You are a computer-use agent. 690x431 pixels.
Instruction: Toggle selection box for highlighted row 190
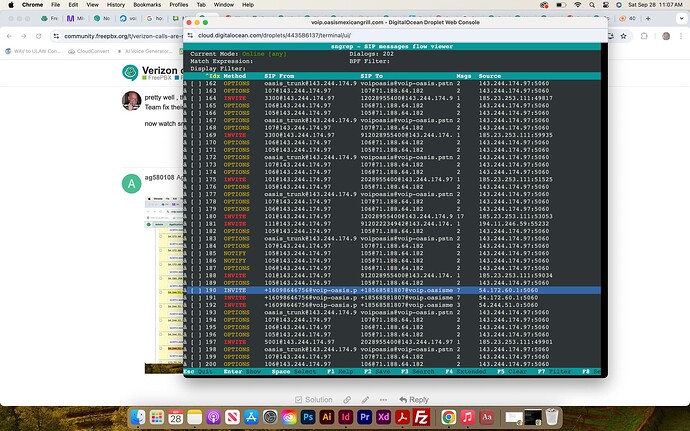tap(196, 291)
